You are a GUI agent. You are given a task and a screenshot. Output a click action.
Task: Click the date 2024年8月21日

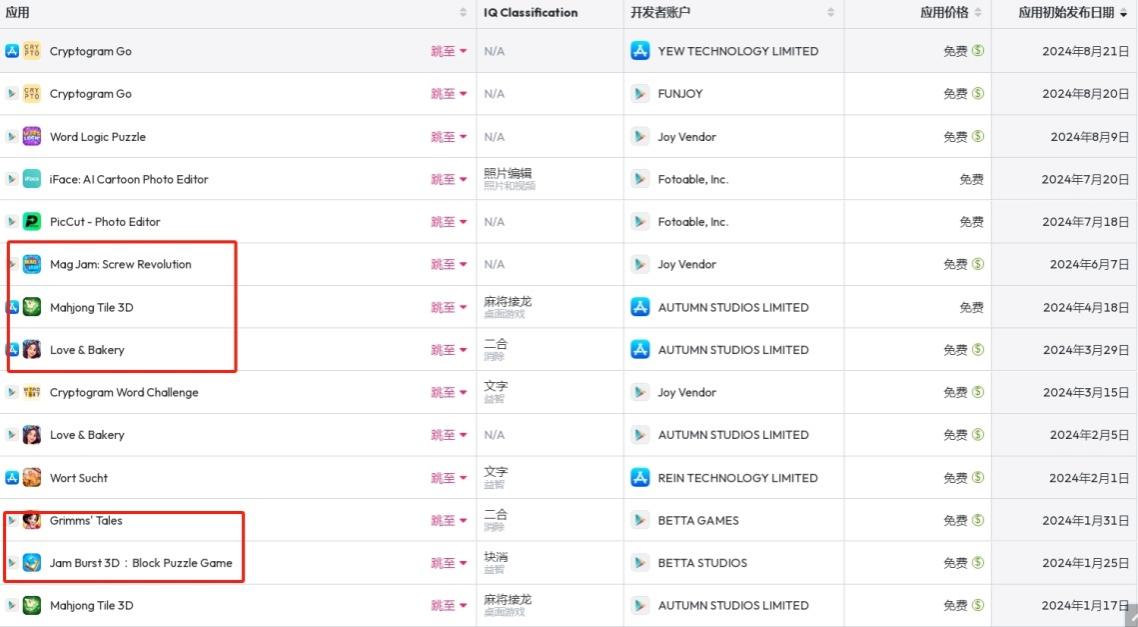click(1086, 51)
